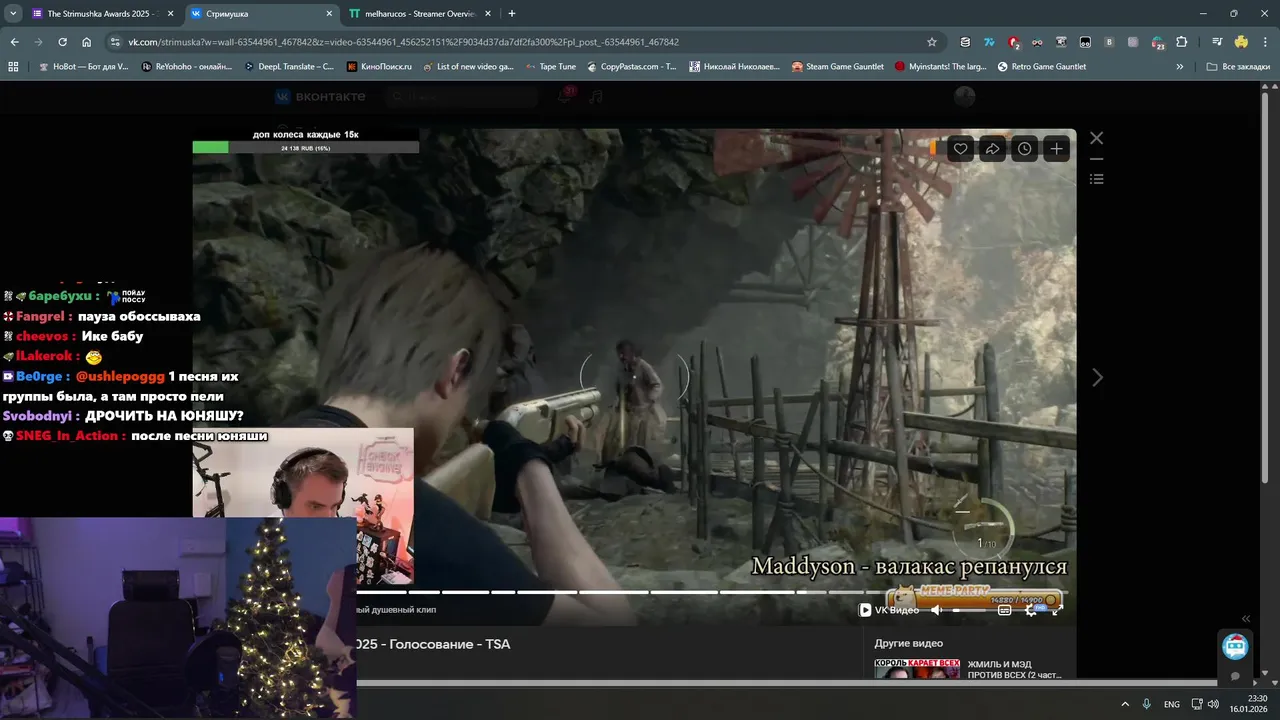The height and width of the screenshot is (720, 1280).
Task: Adjust the video volume slider
Action: (968, 610)
